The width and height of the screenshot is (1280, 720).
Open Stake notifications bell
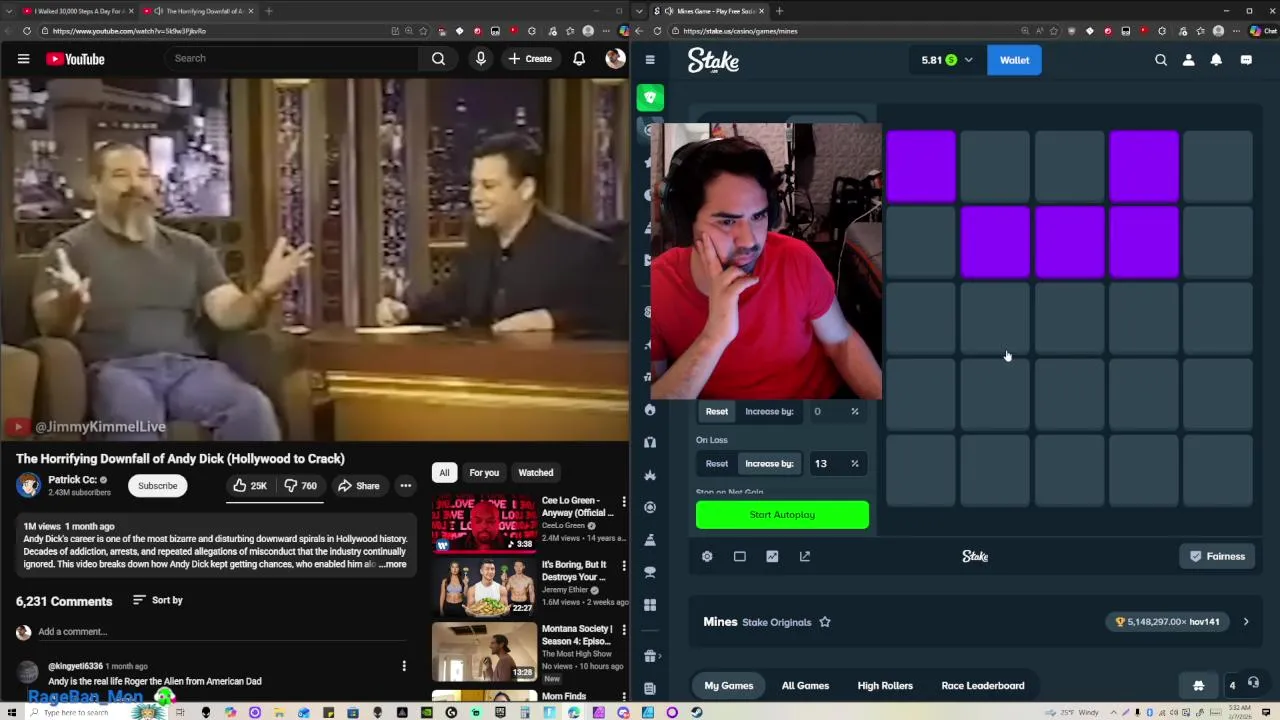point(1216,60)
